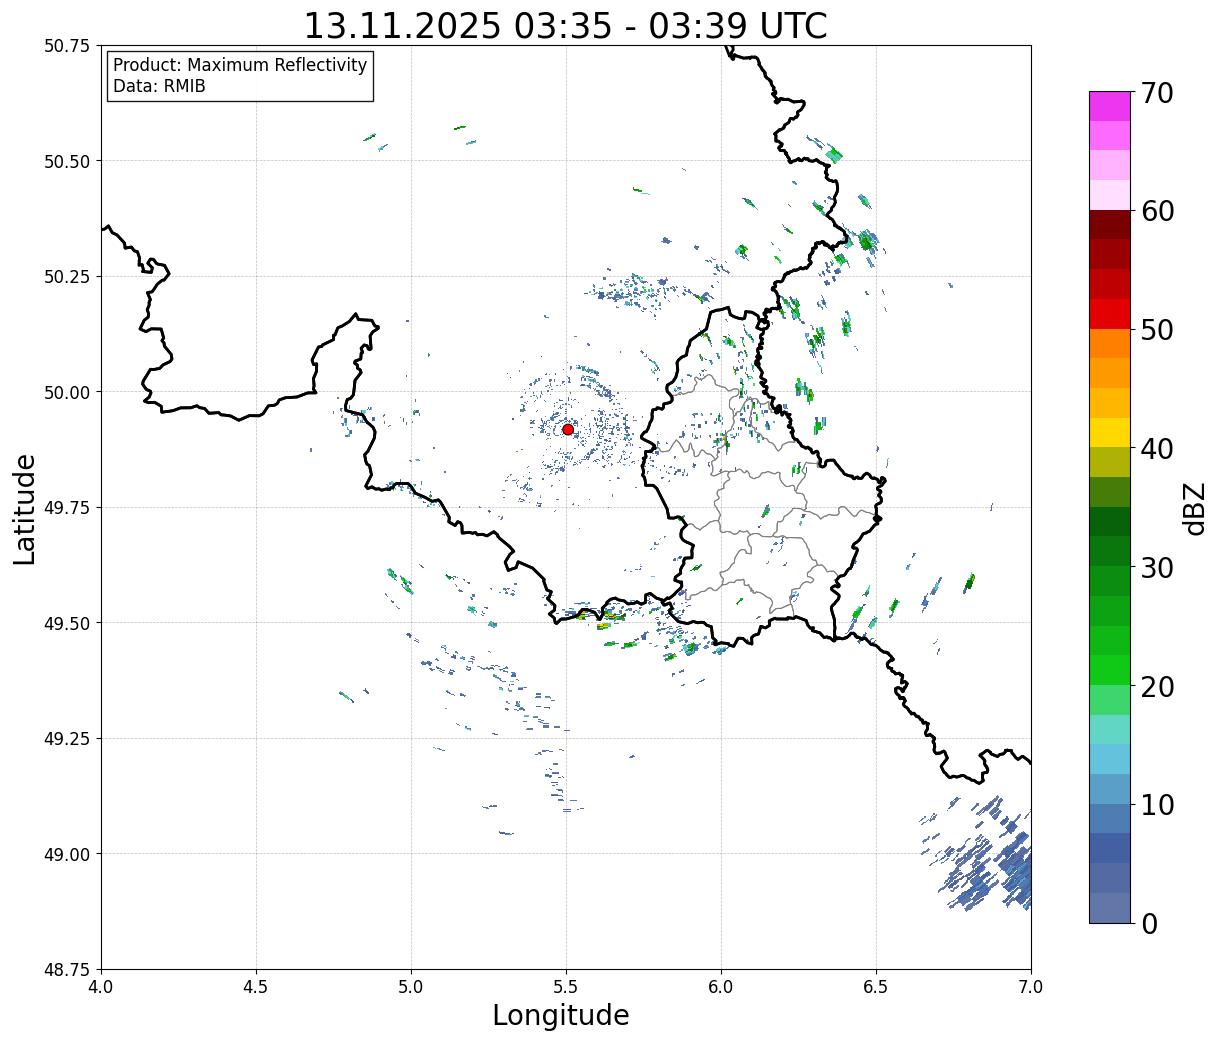The image size is (1219, 1040).
Task: Click the Product: Maximum Reflectivity legend text
Action: click(x=240, y=65)
